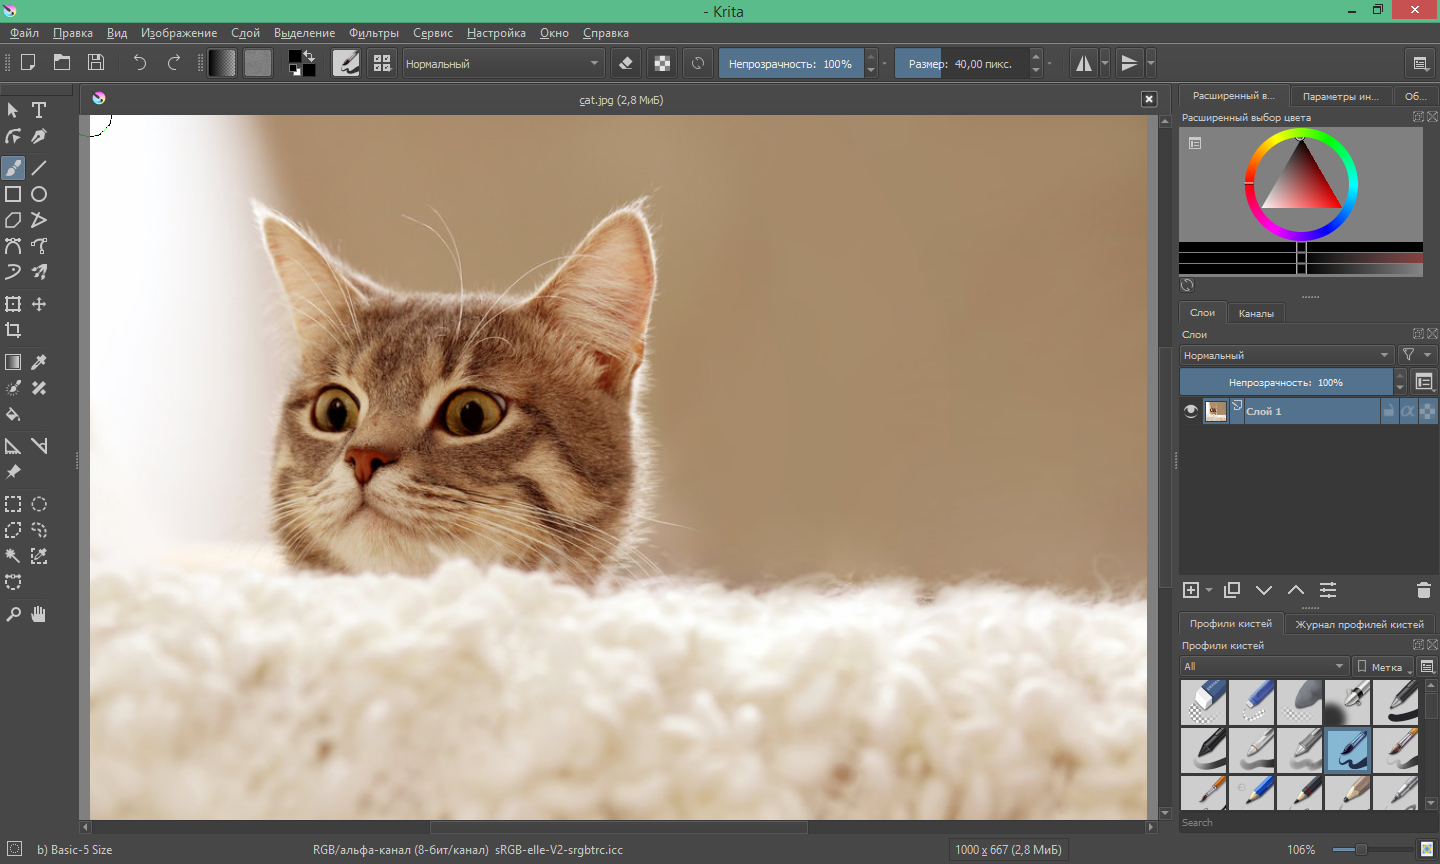Select the Crop tool
This screenshot has height=864, width=1440.
(13, 330)
